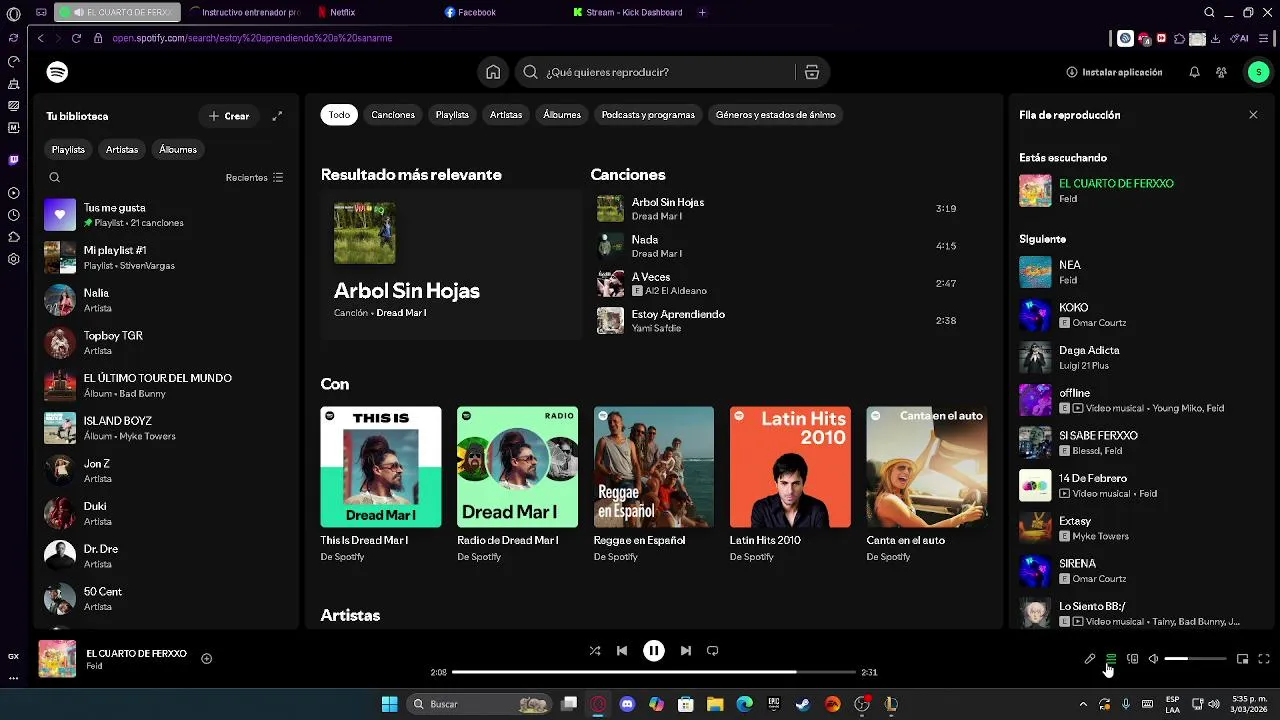The width and height of the screenshot is (1280, 720).
Task: Open the Opera AI assistant button
Action: tap(1240, 38)
